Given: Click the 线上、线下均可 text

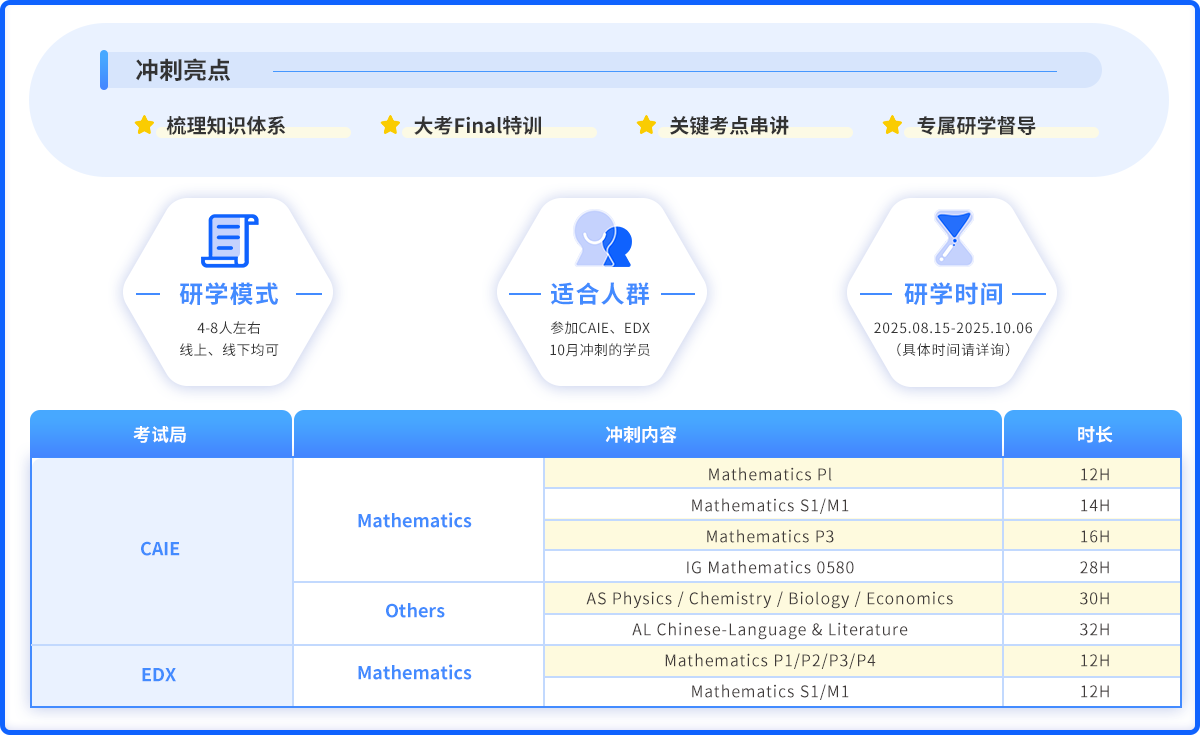Looking at the screenshot, I should pos(229,350).
